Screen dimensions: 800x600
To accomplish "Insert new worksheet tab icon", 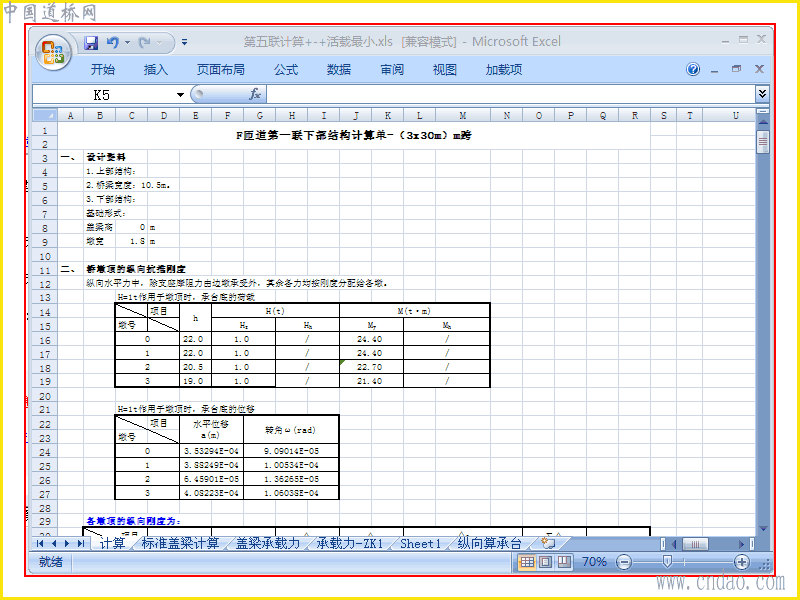I will point(547,543).
